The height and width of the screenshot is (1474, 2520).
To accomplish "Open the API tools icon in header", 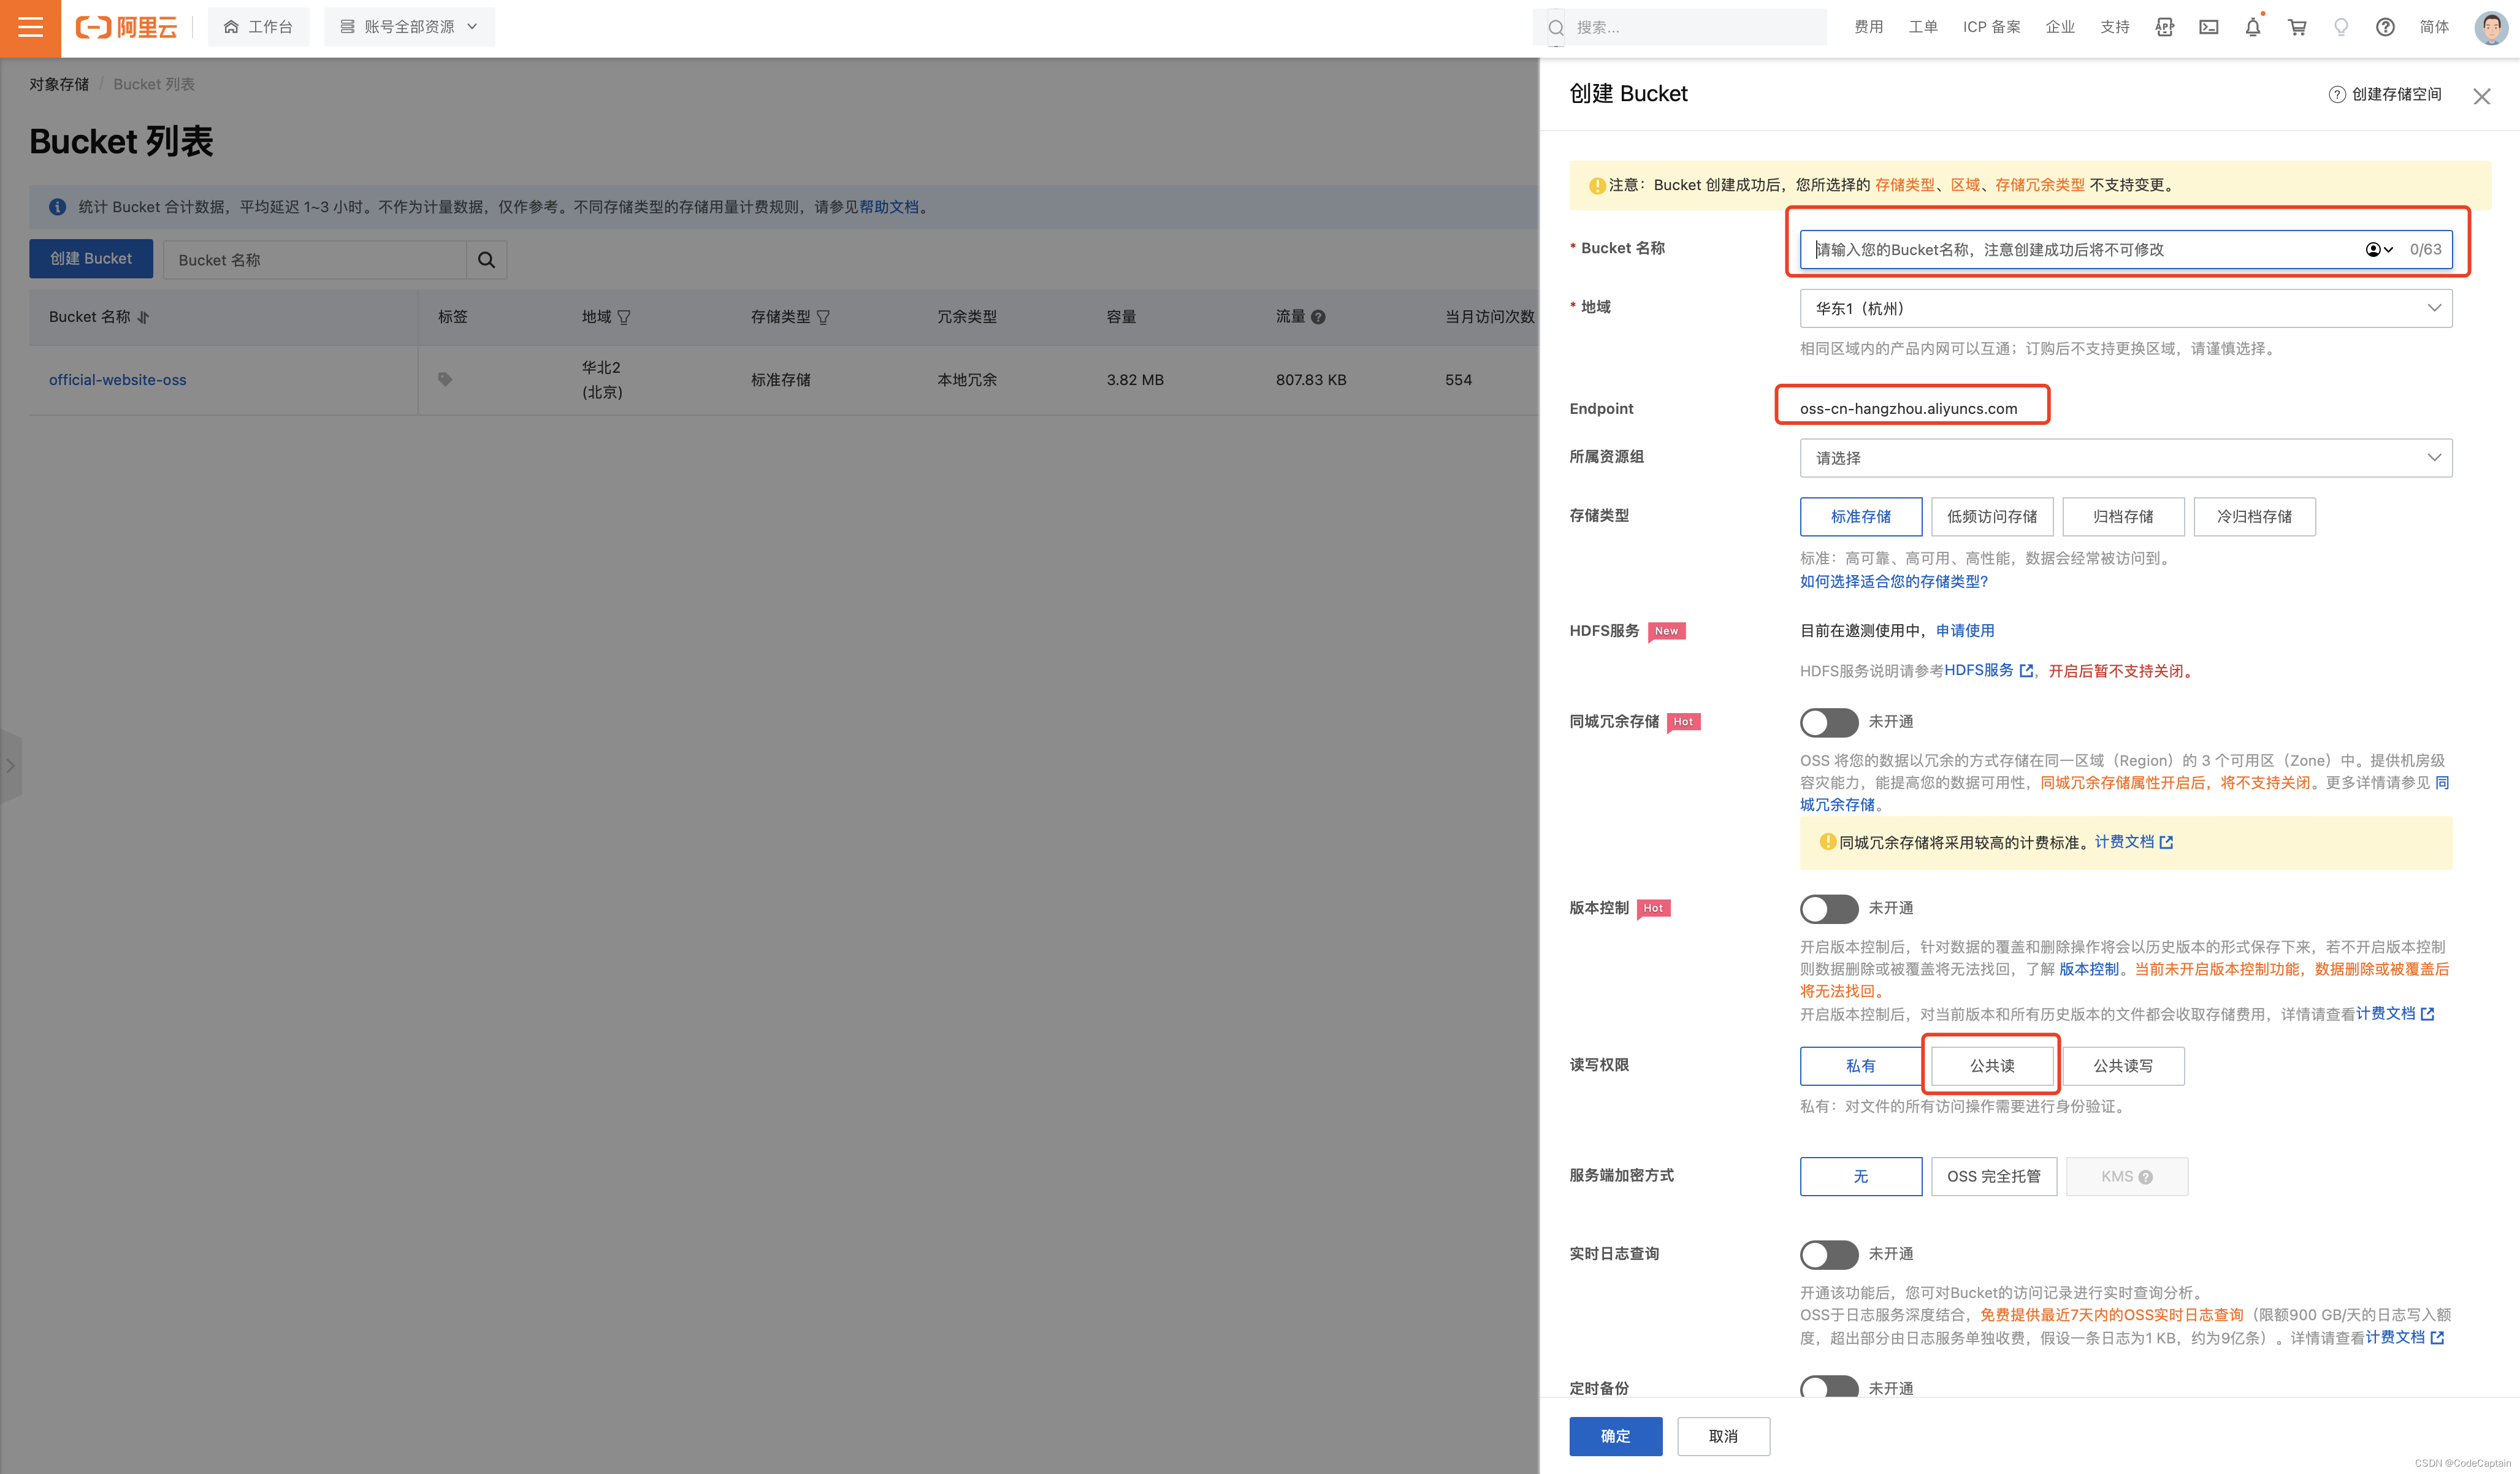I will coord(2165,27).
